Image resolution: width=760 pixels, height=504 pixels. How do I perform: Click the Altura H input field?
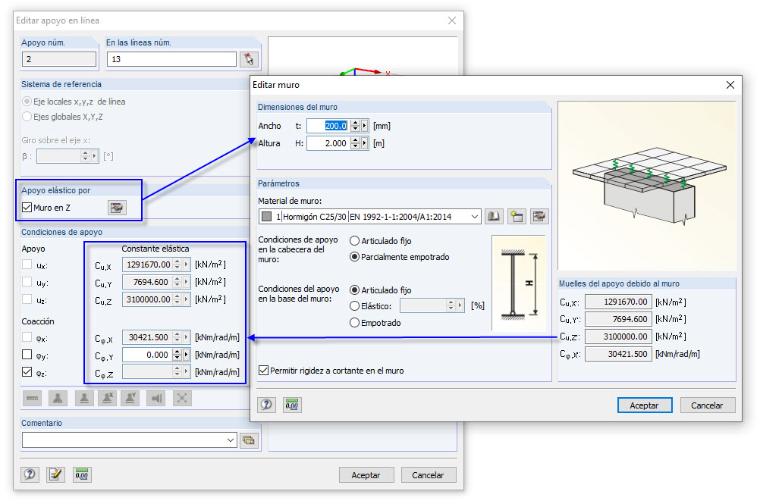(x=329, y=143)
